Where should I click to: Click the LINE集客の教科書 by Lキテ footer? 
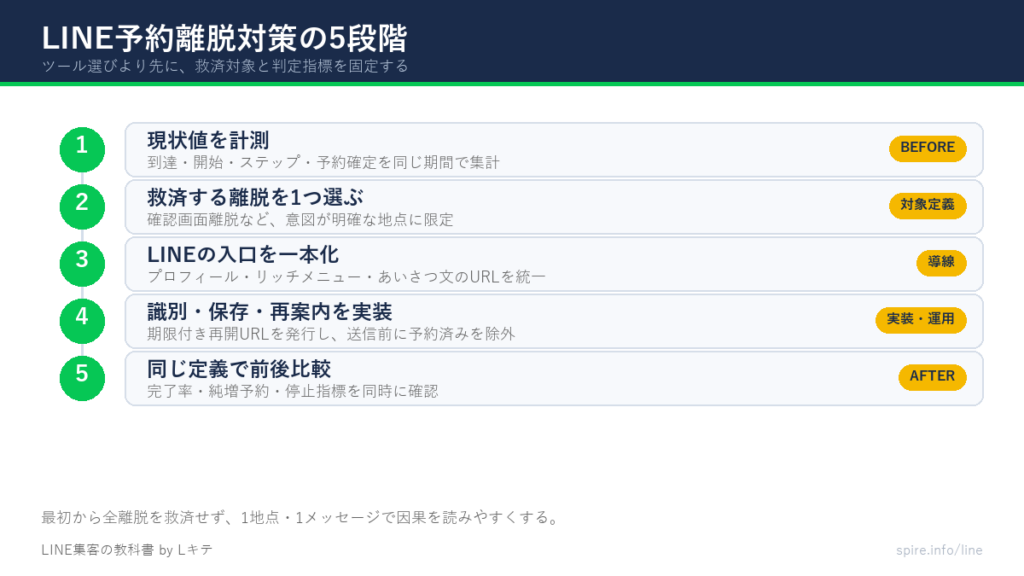point(127,550)
